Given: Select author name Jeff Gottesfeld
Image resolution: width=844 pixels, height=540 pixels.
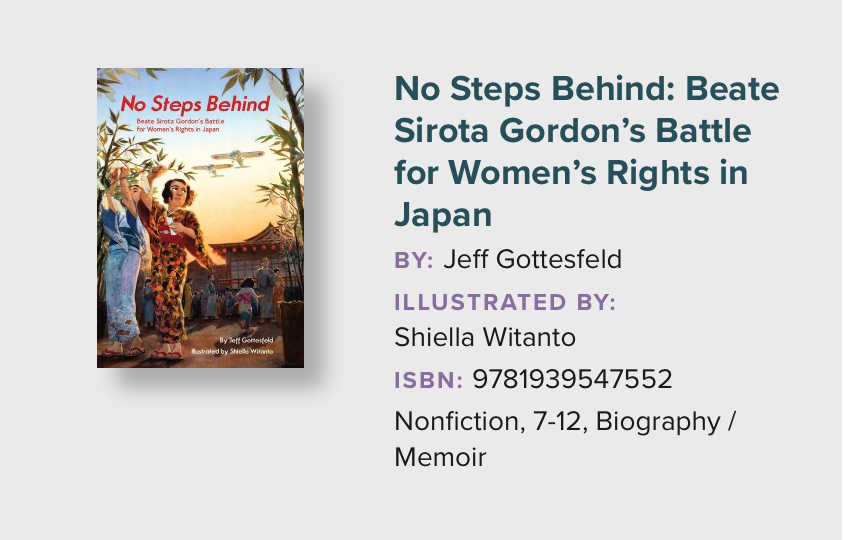Looking at the screenshot, I should pos(532,260).
